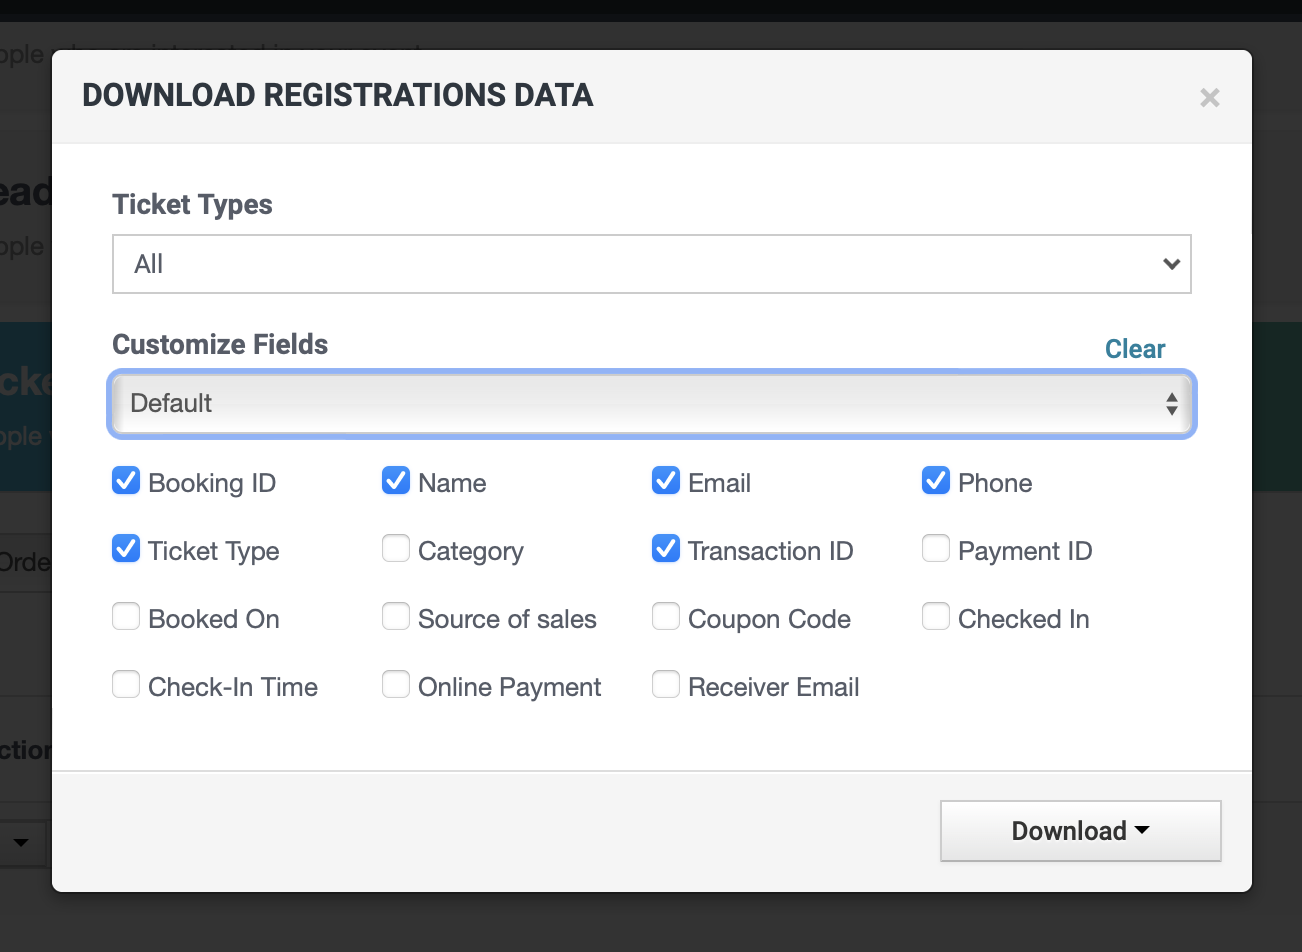This screenshot has width=1302, height=952.
Task: Open the Ticket Types dropdown showing All
Action: pyautogui.click(x=651, y=264)
